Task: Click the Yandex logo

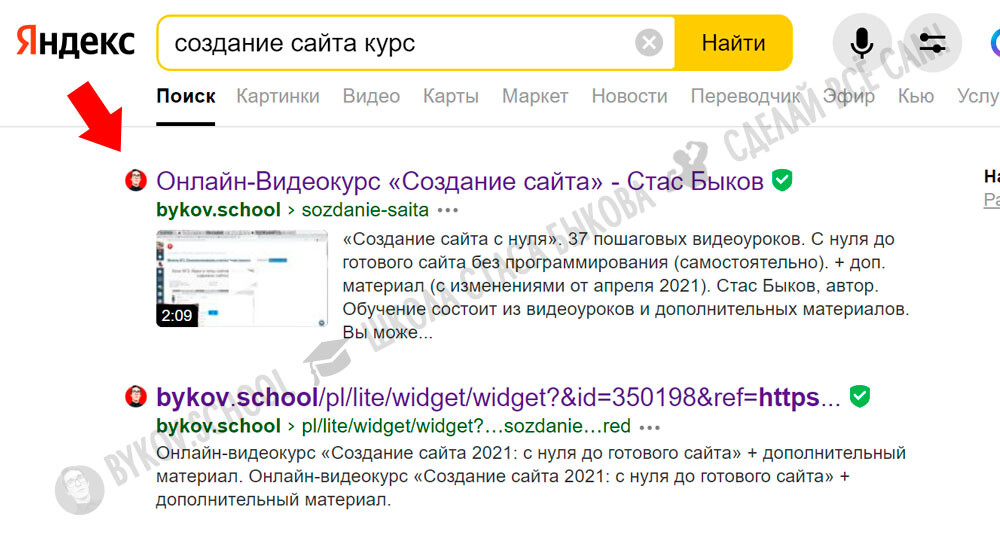Action: pyautogui.click(x=75, y=42)
